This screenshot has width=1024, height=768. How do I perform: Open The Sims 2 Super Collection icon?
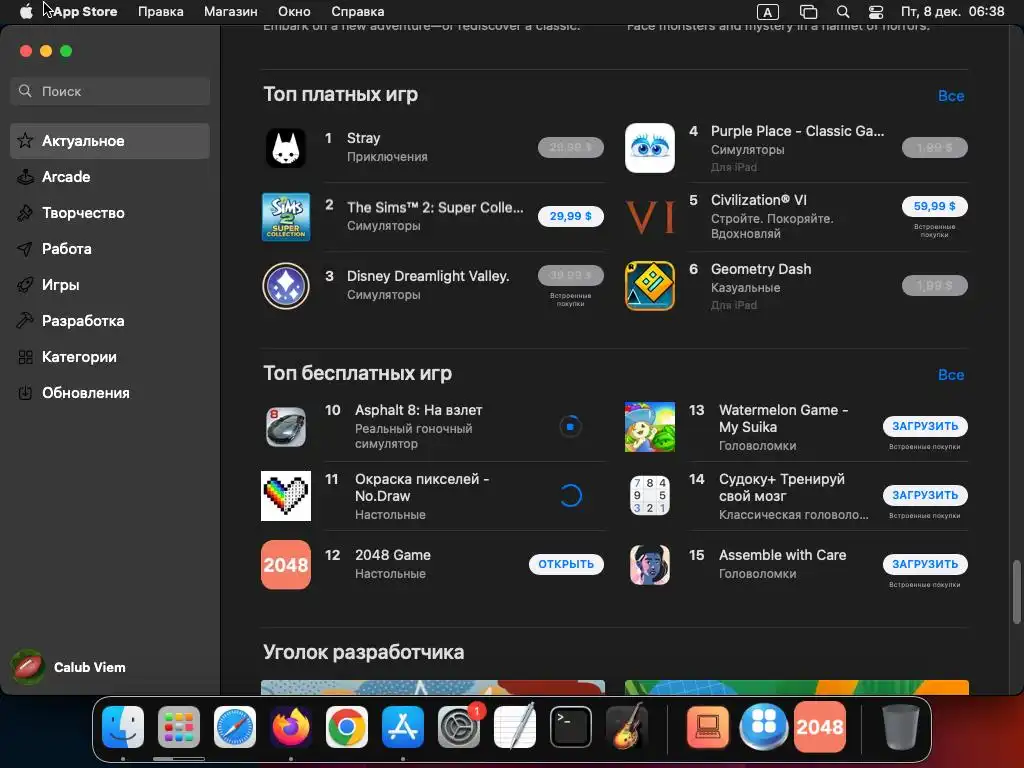tap(285, 217)
